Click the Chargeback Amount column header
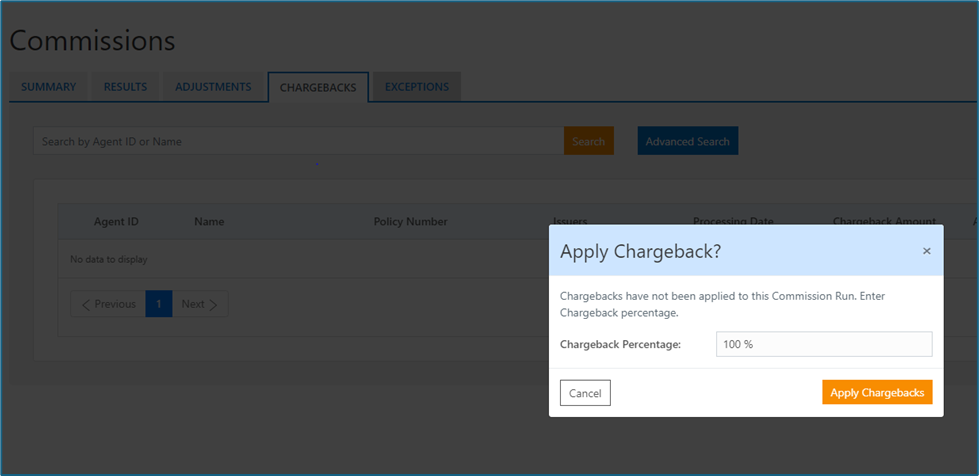The width and height of the screenshot is (979, 476). (884, 221)
